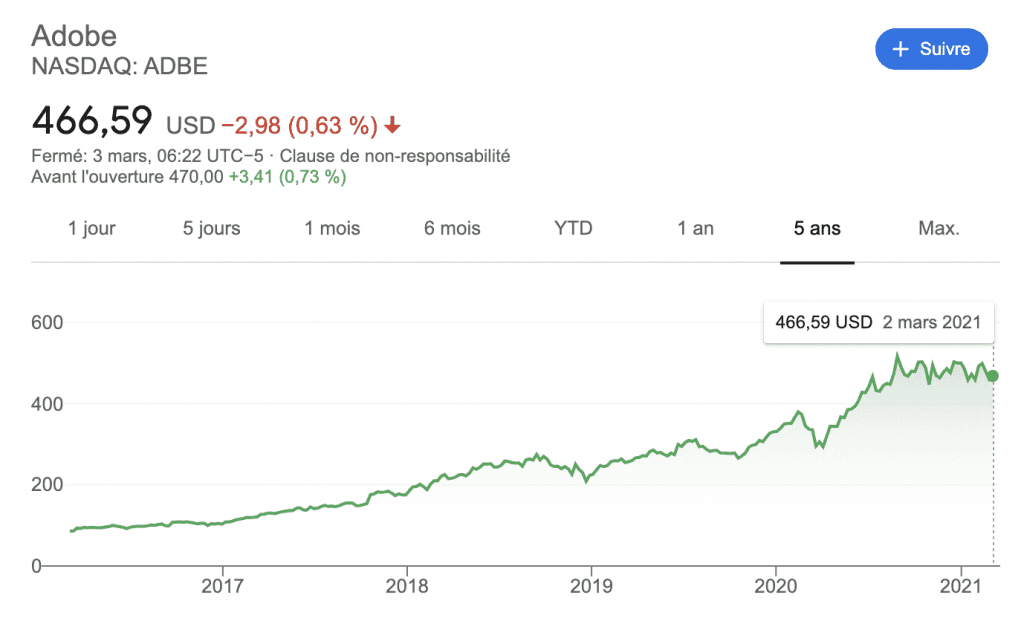Screen dimensions: 1024x618
Task: Display the Max. time range
Action: pos(938,228)
